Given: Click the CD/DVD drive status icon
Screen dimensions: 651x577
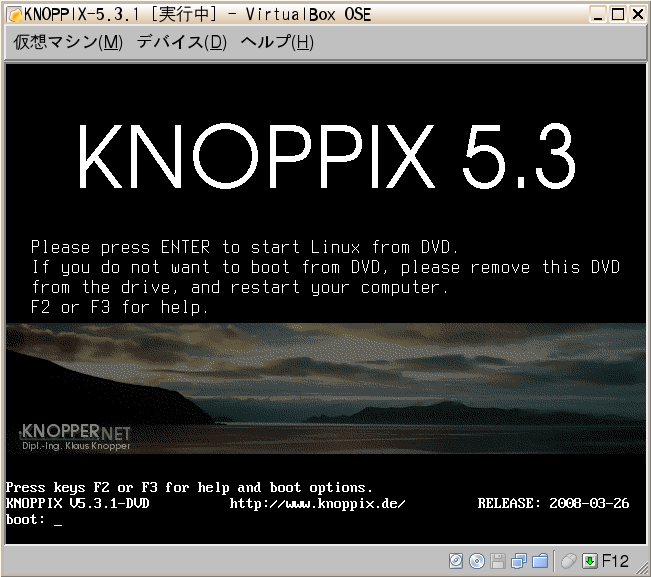Looking at the screenshot, I should [477, 561].
